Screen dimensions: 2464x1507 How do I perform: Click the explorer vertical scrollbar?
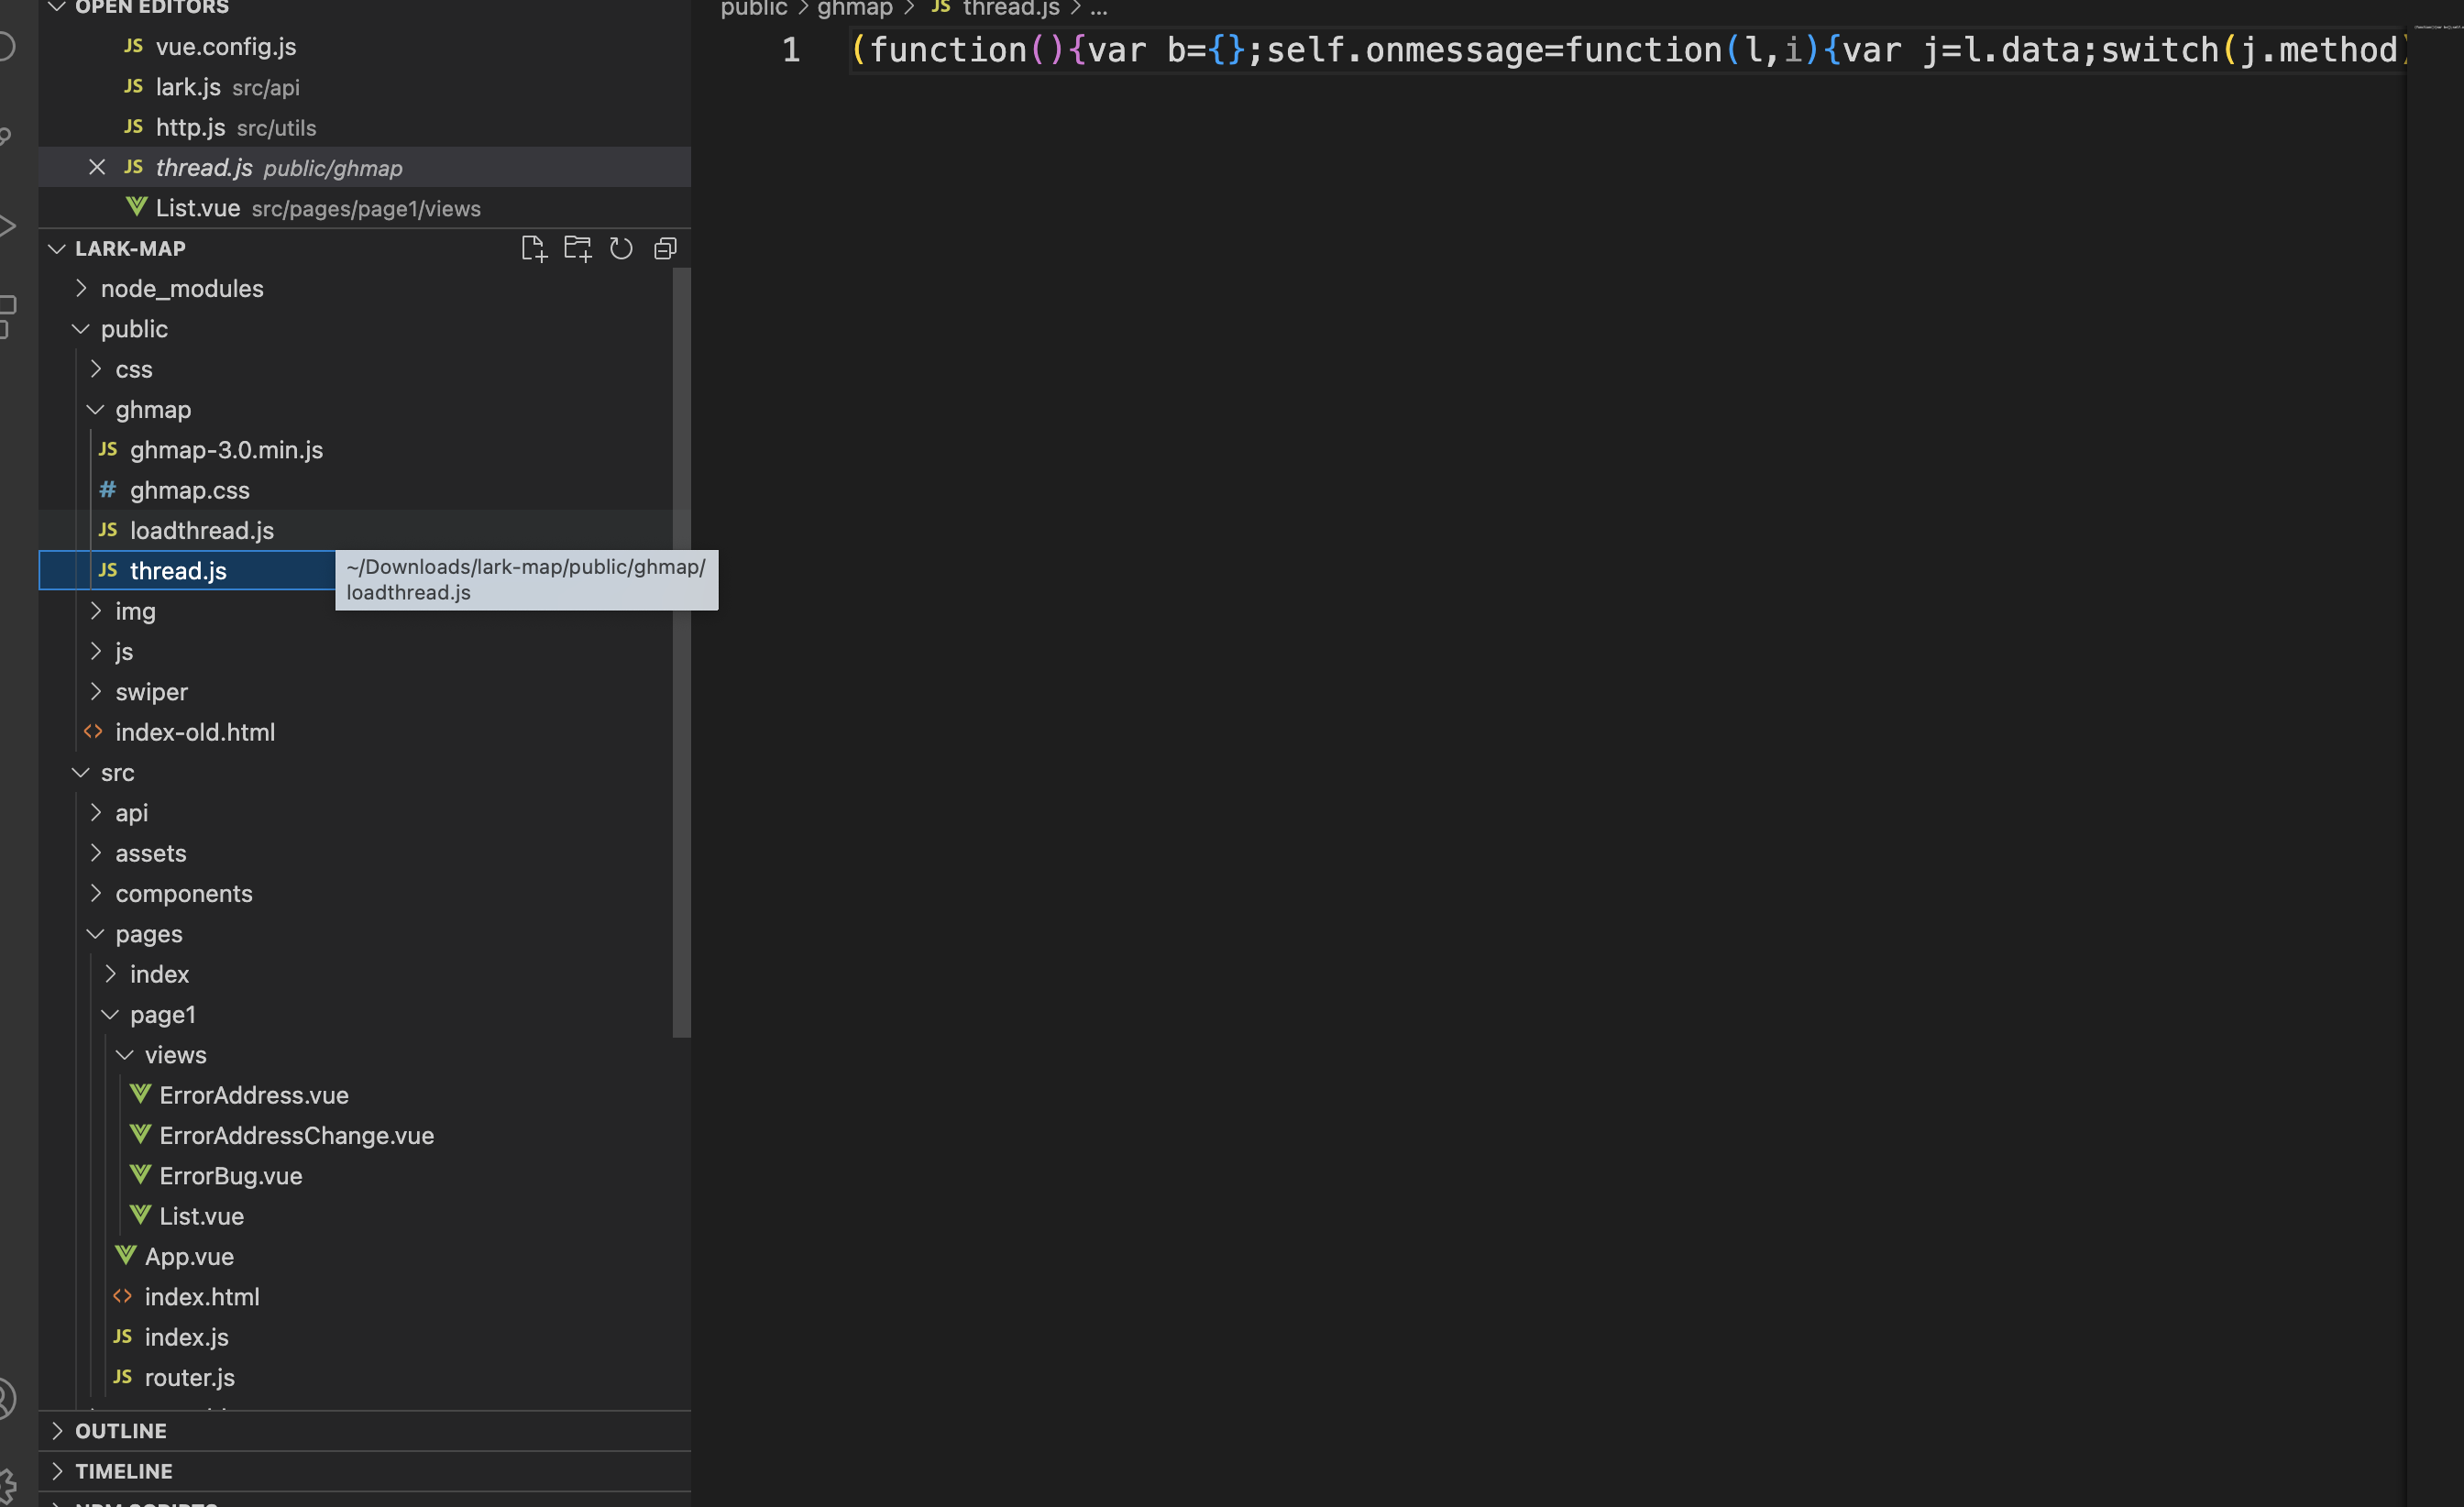point(682,653)
